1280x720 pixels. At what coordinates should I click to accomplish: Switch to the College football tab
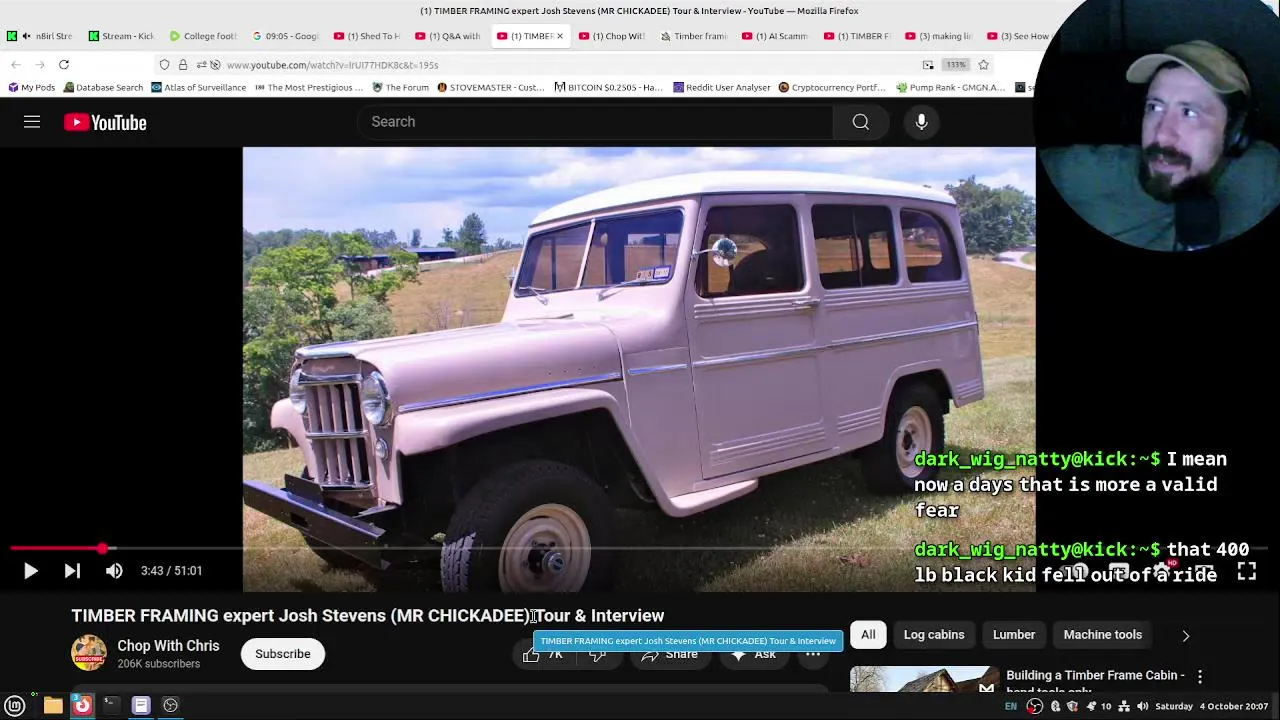pos(203,36)
